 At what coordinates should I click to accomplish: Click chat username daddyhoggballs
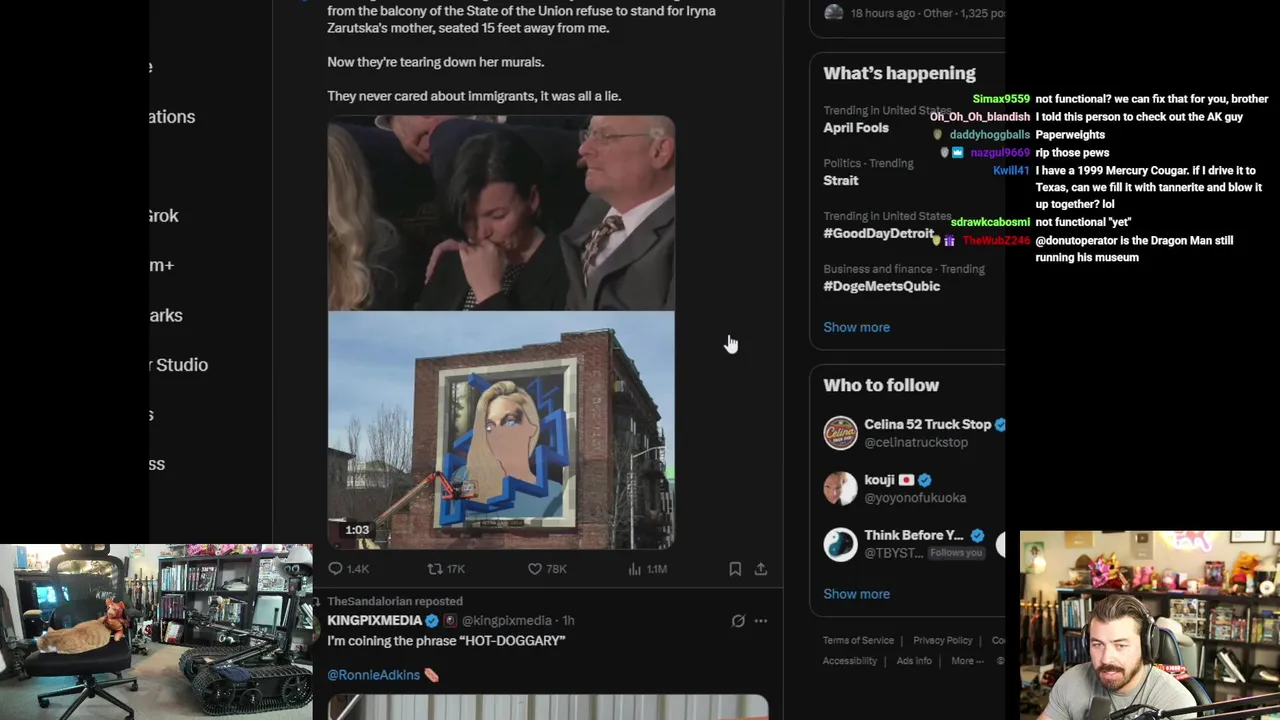tap(990, 135)
